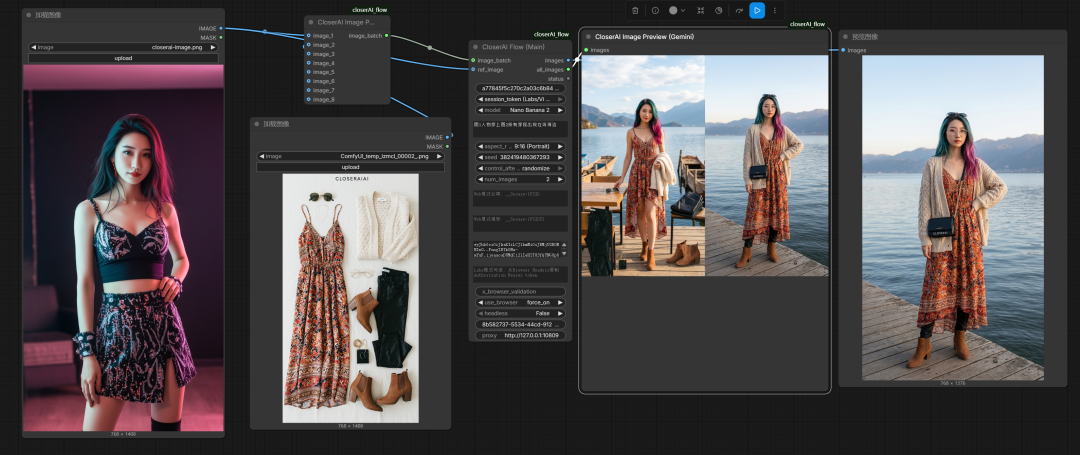The width and height of the screenshot is (1080, 455).
Task: Click the CloserAI Flow (Main) collapse dot
Action: pyautogui.click(x=477, y=47)
